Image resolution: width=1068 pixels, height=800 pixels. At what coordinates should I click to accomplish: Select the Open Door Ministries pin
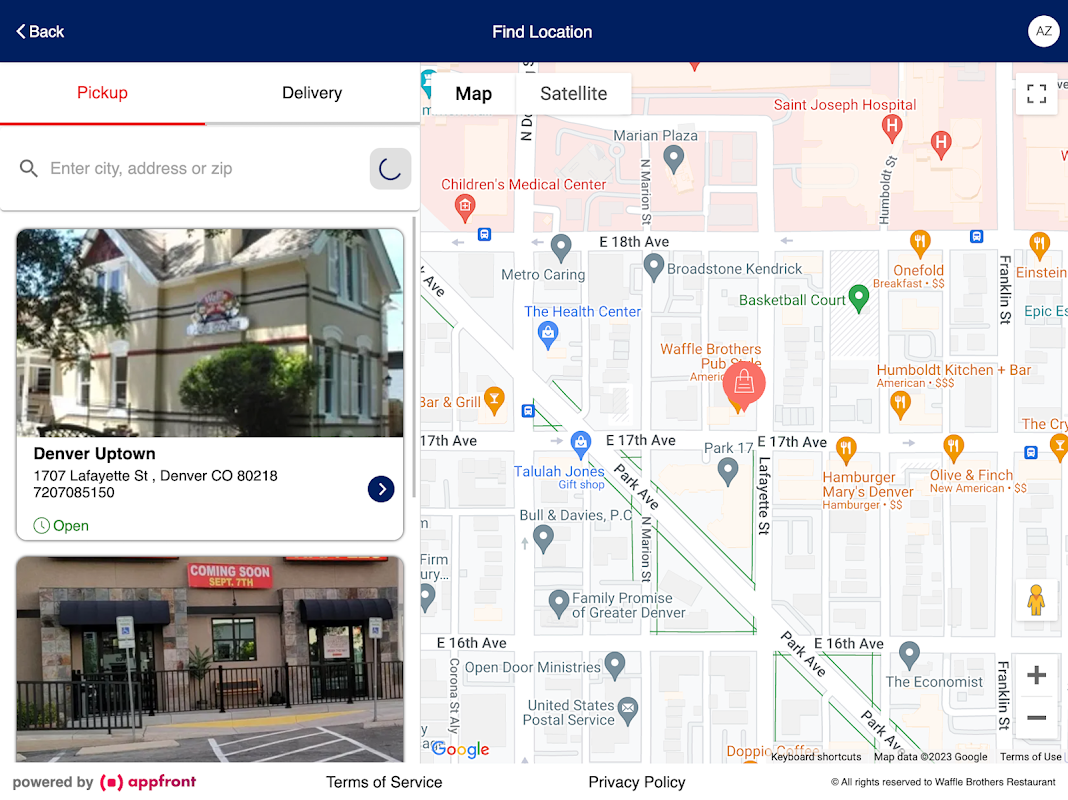[614, 666]
